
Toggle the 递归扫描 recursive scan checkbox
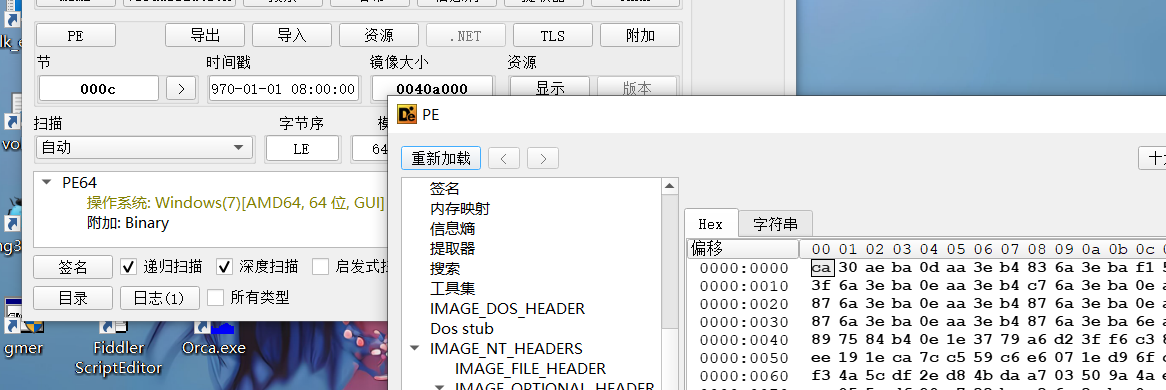[x=128, y=266]
